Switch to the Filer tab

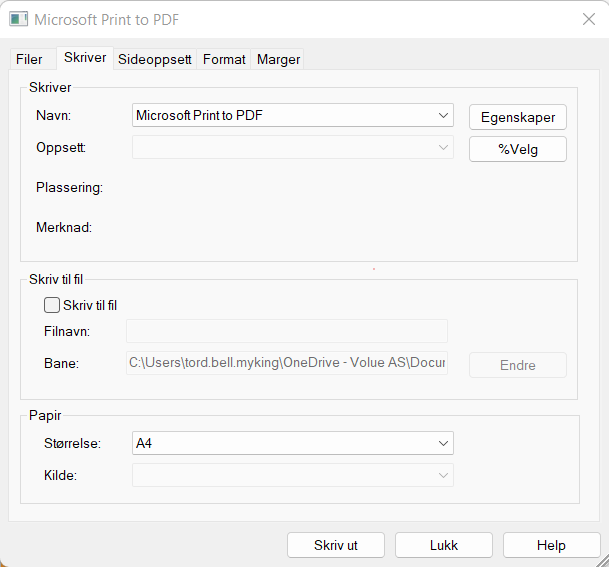tap(29, 59)
